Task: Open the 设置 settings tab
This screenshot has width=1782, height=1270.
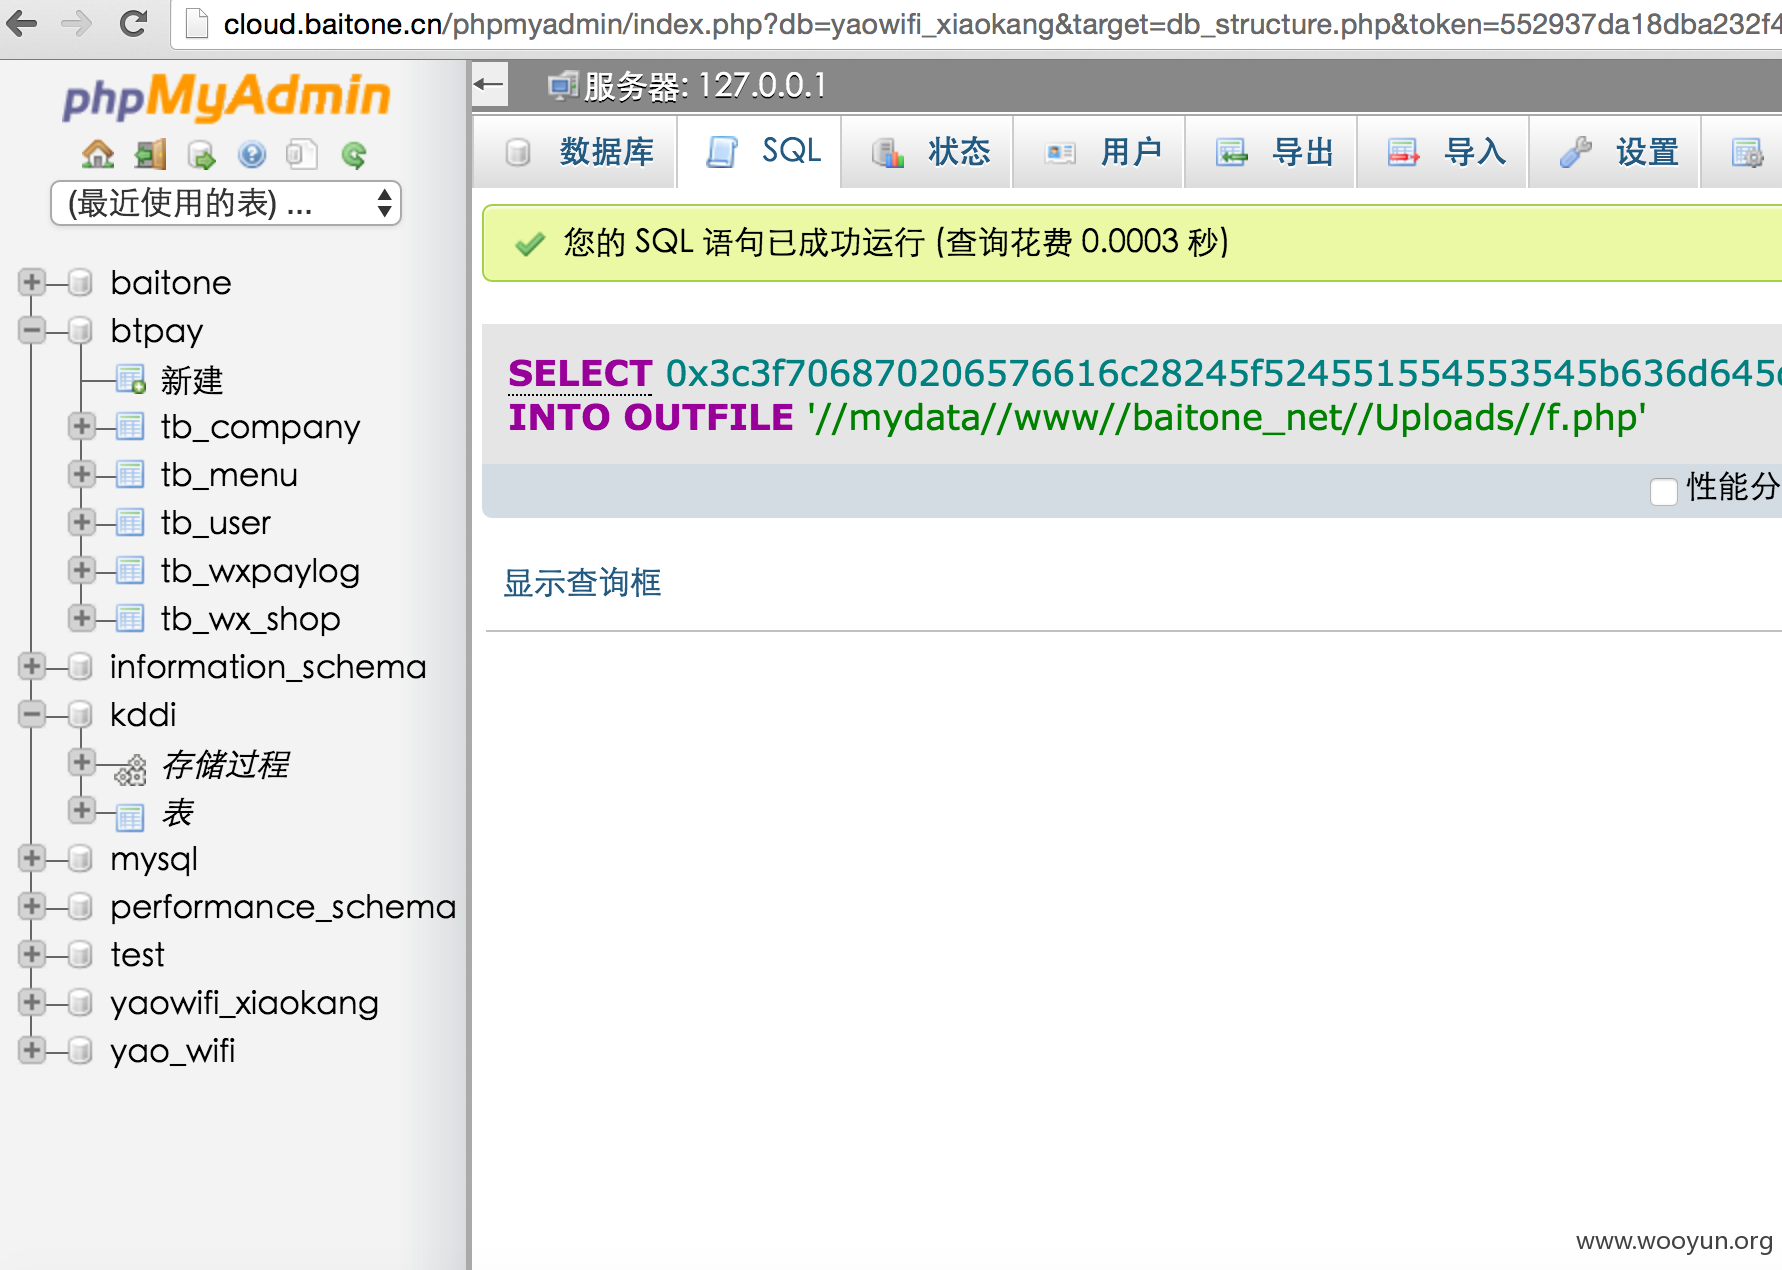Action: (x=1615, y=152)
